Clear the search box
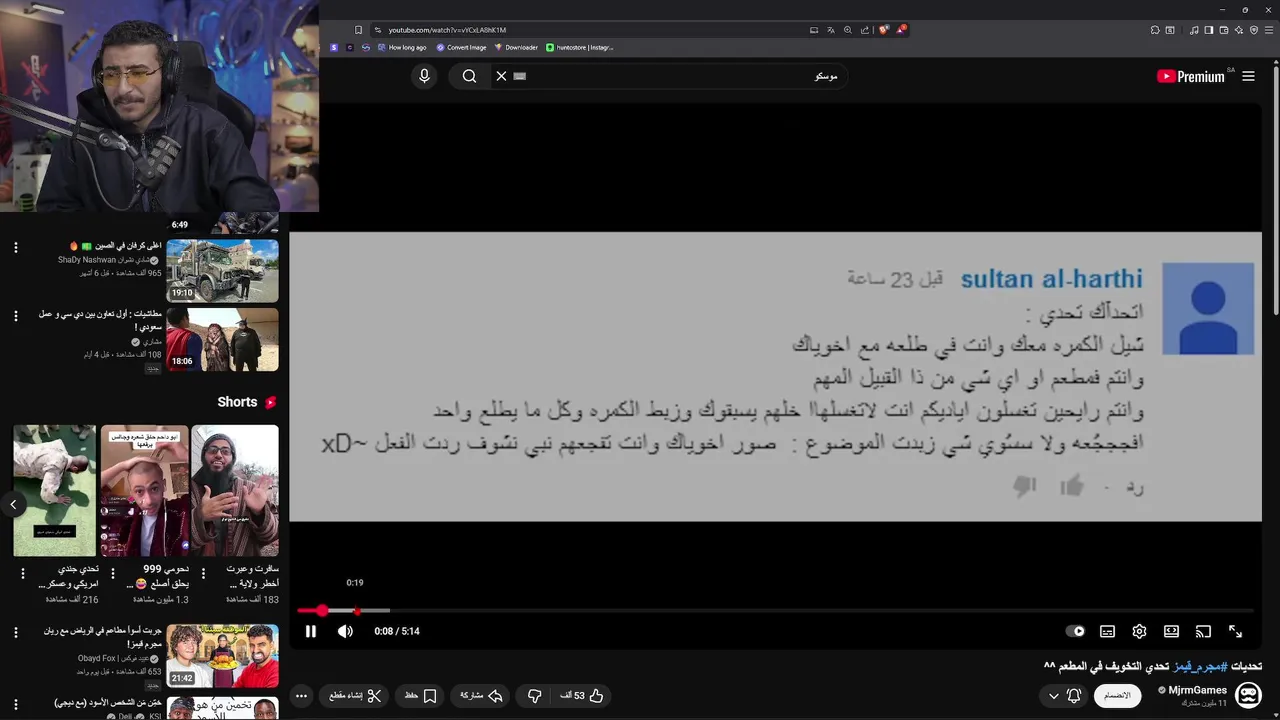Image resolution: width=1280 pixels, height=720 pixels. tap(501, 76)
